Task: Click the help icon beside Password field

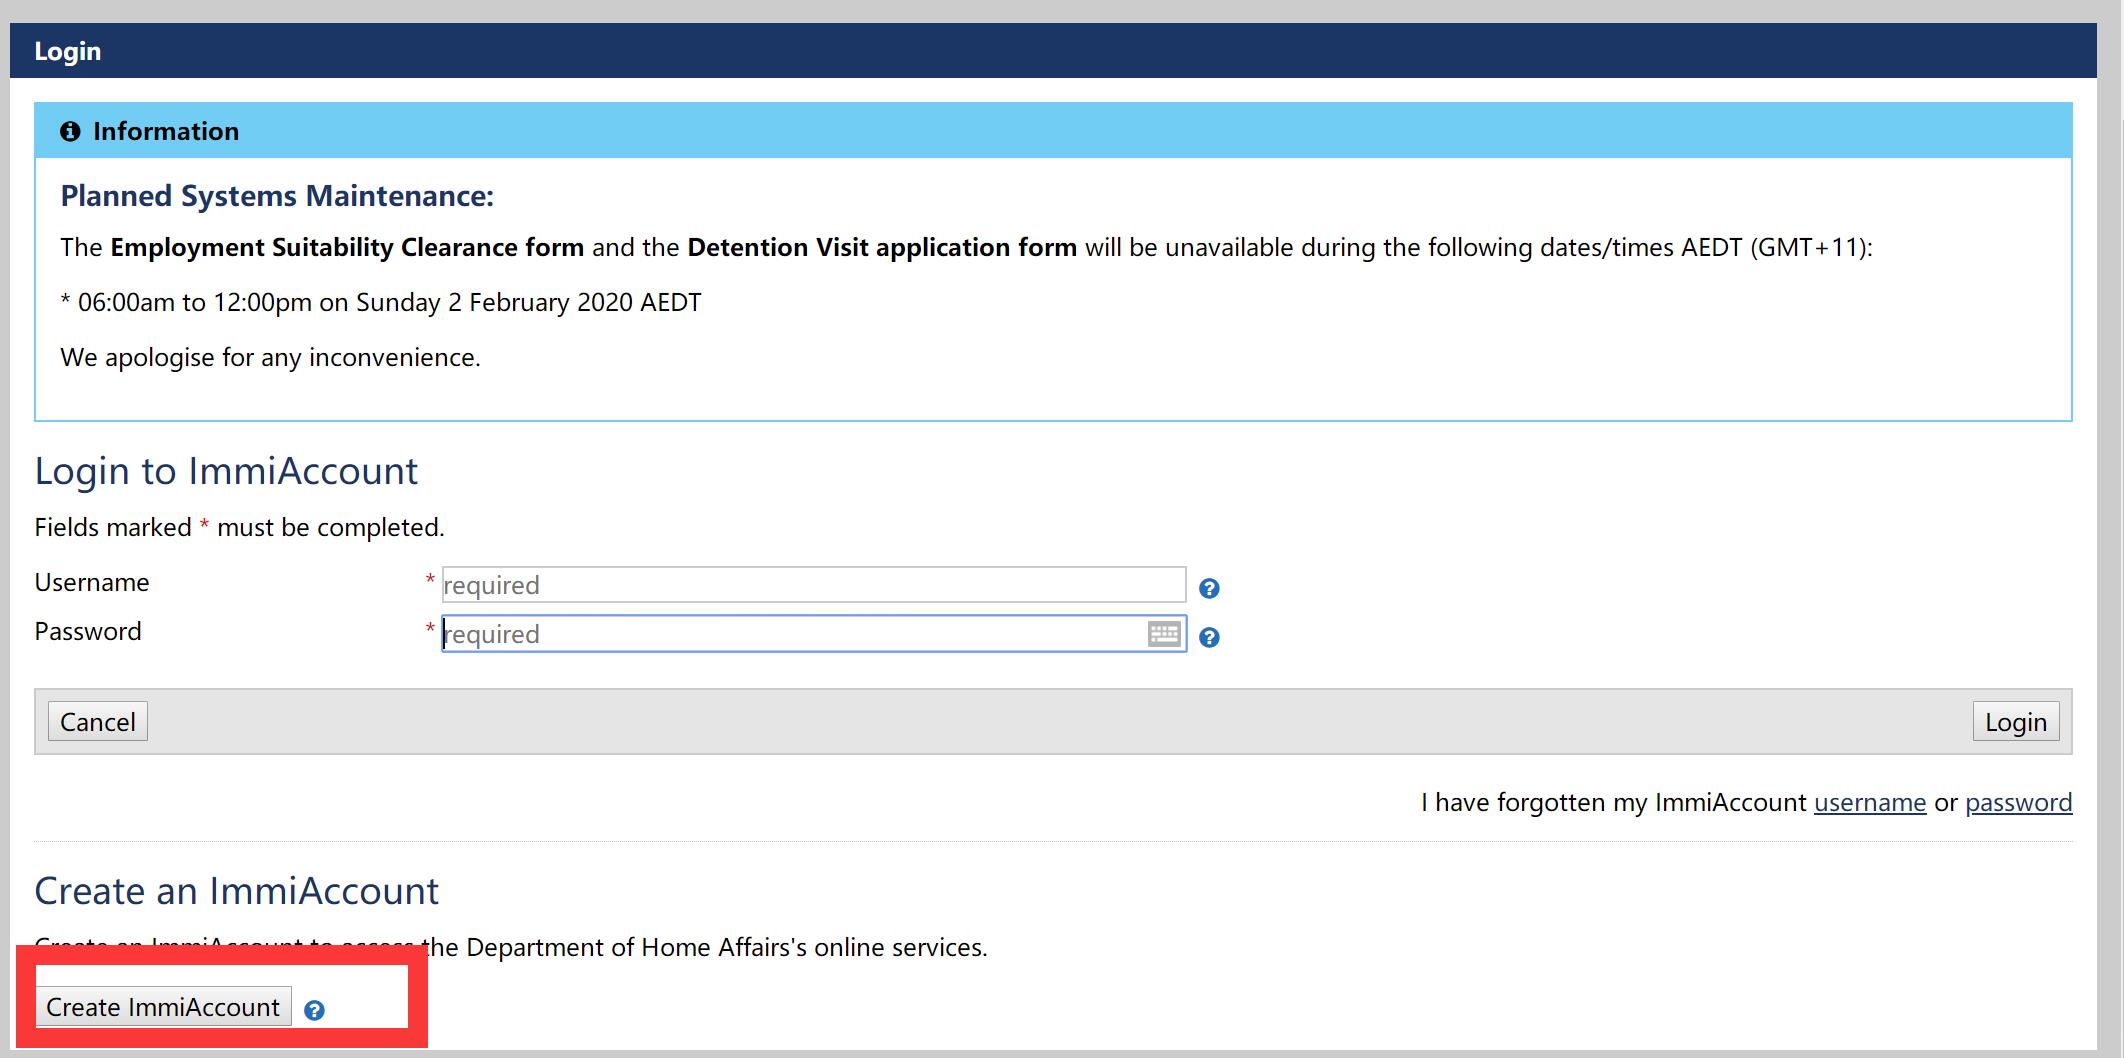Action: (1209, 637)
